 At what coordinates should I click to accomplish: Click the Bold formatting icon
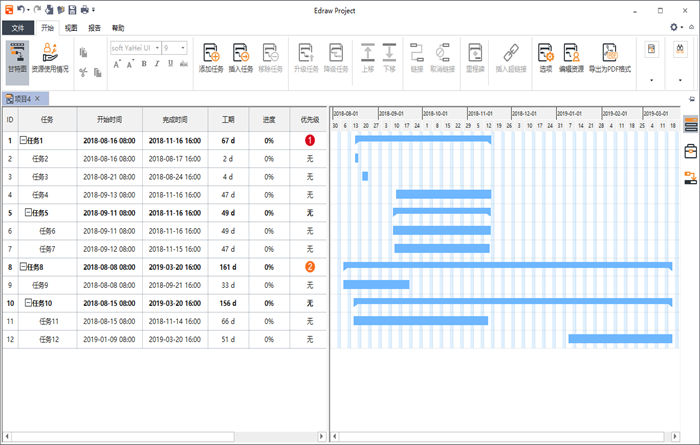click(144, 64)
